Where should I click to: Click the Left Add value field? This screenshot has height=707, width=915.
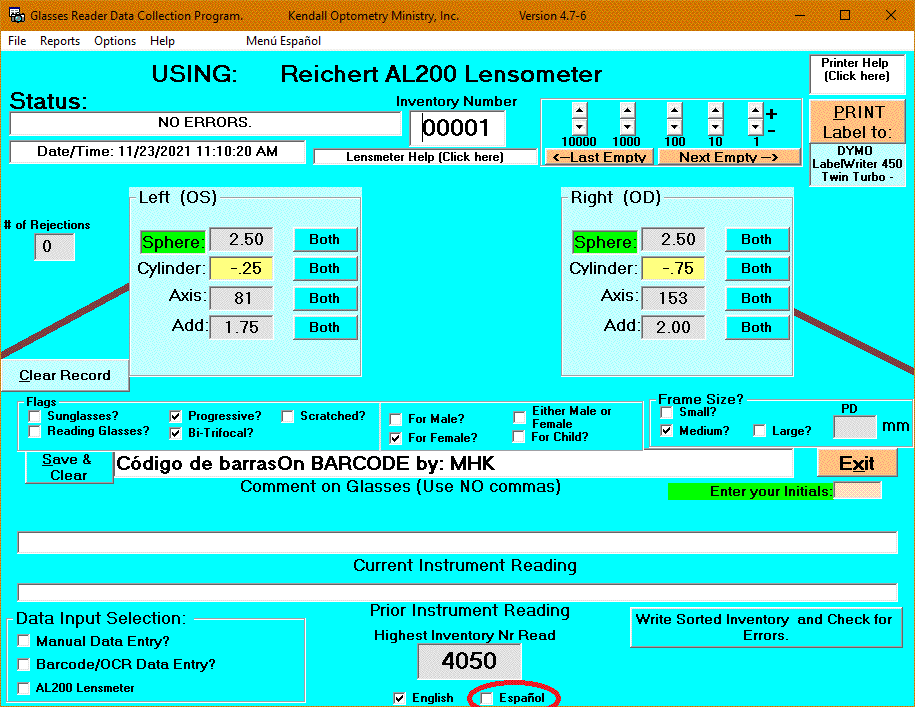click(x=241, y=328)
